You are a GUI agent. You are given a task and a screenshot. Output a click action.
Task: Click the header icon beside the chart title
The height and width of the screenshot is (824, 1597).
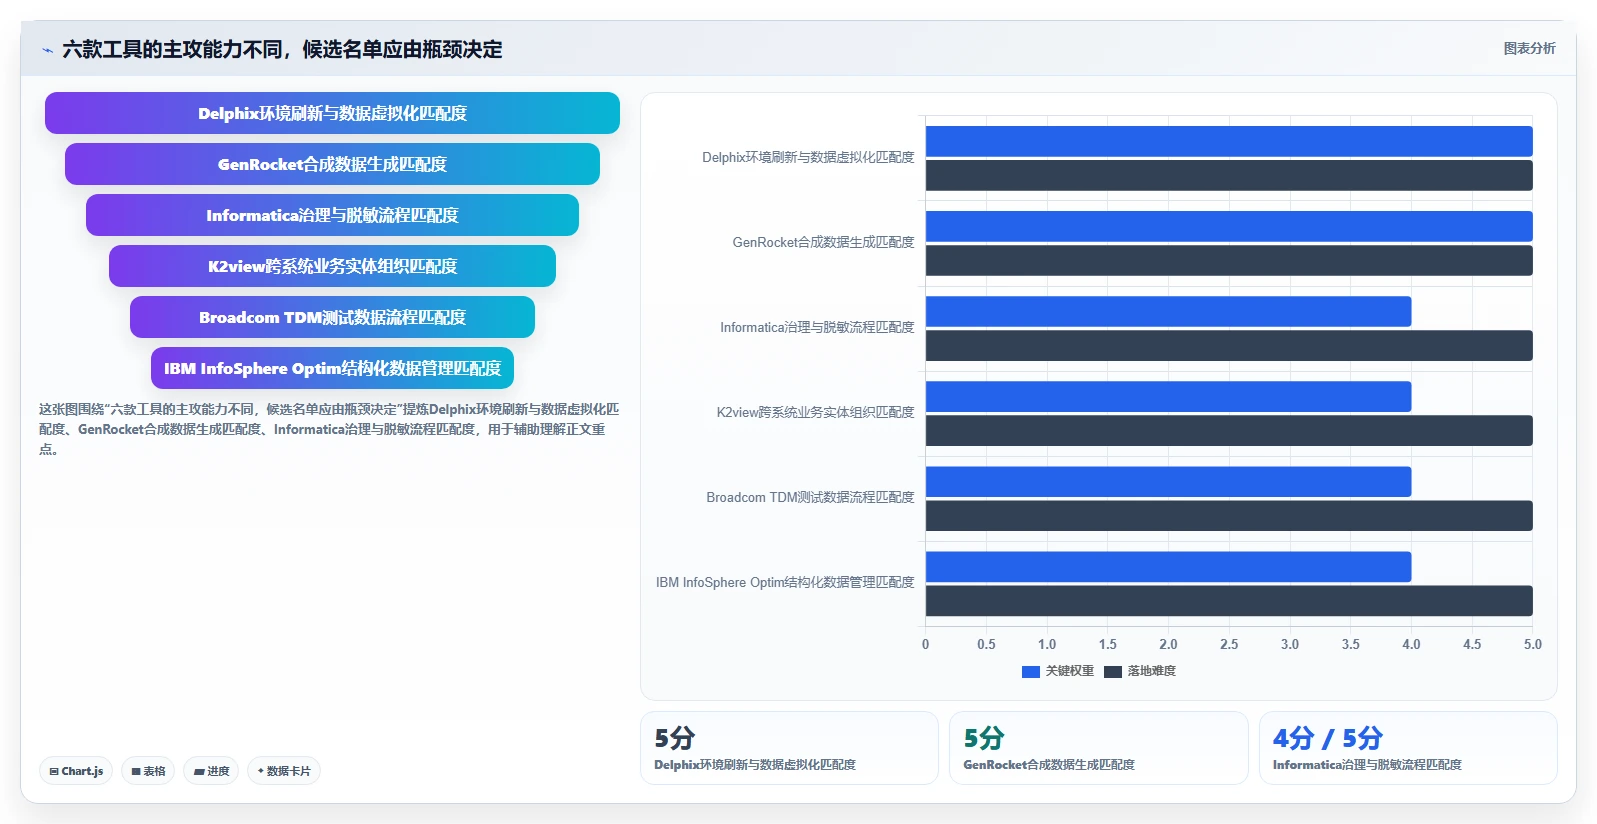coord(47,50)
